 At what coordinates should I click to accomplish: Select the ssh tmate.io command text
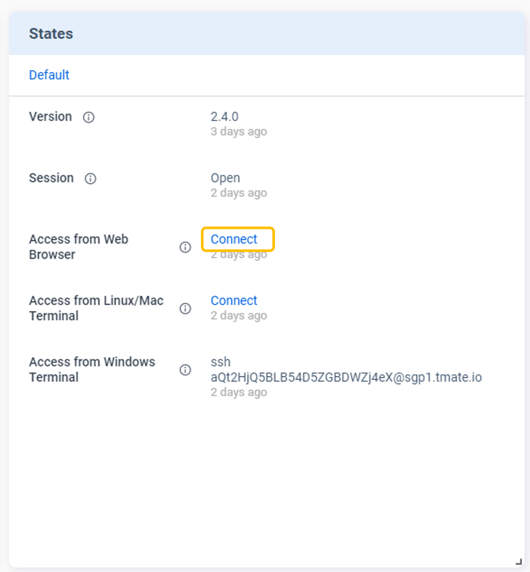(x=346, y=370)
